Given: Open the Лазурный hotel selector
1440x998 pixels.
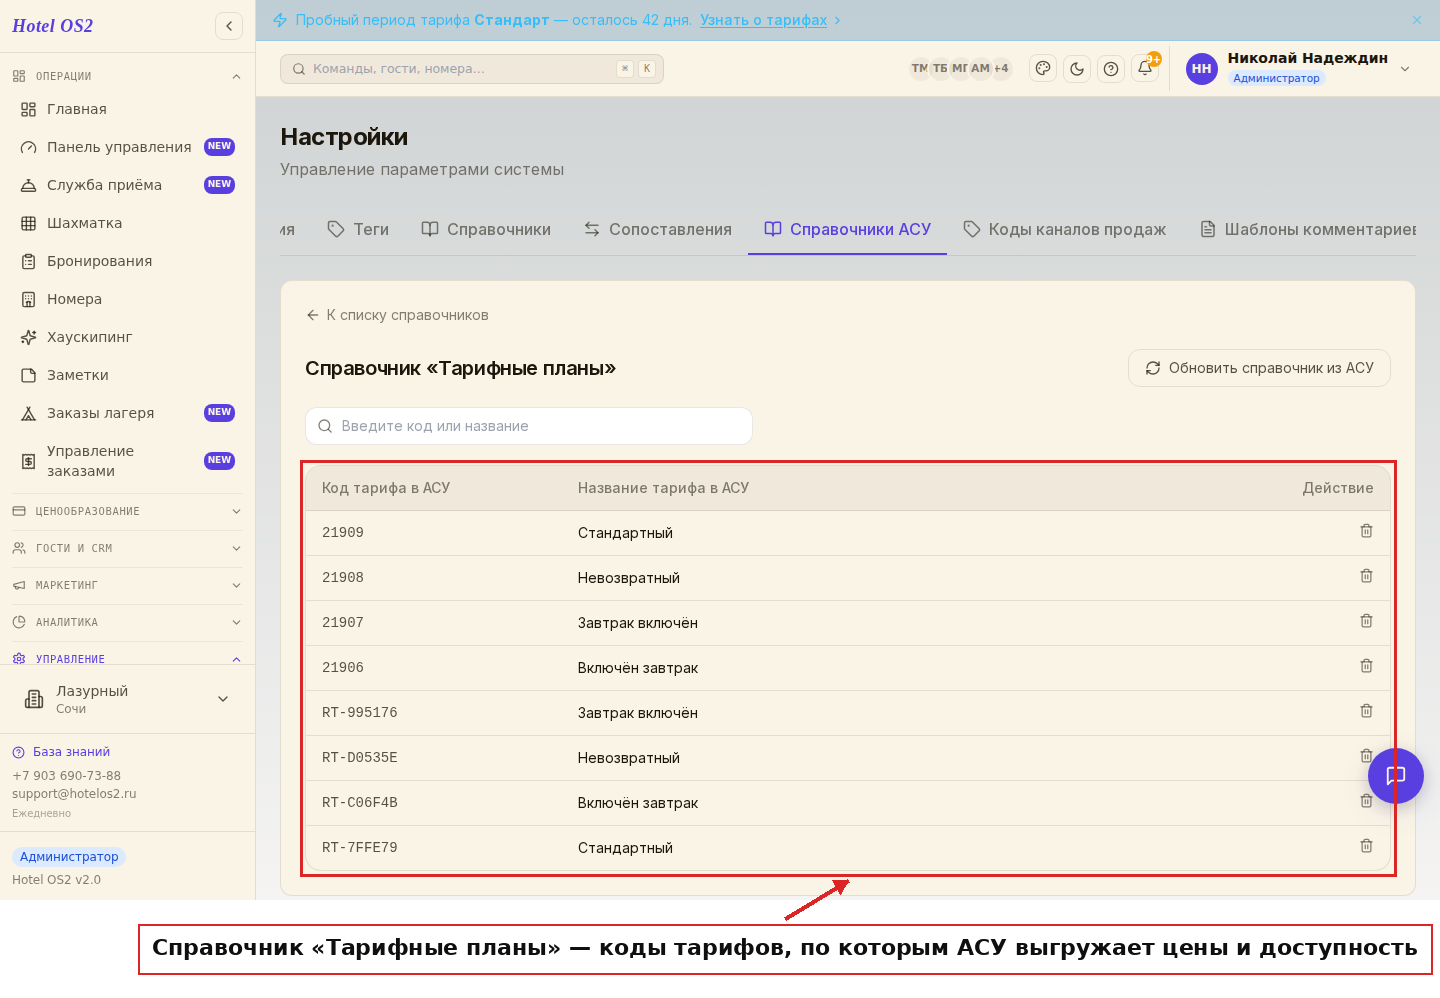Looking at the screenshot, I should (128, 699).
